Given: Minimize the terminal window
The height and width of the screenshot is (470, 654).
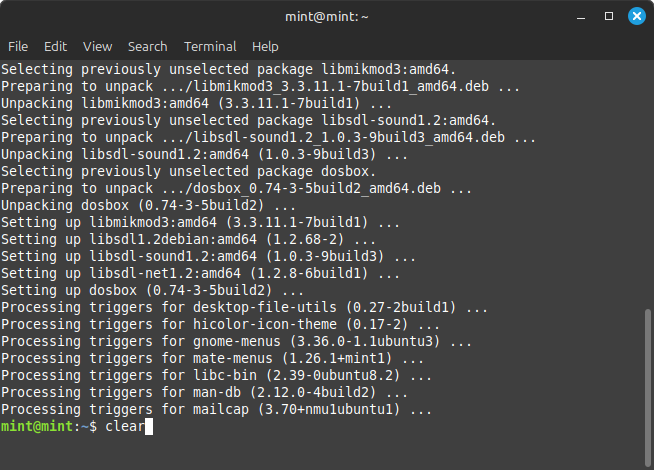Looking at the screenshot, I should [580, 17].
